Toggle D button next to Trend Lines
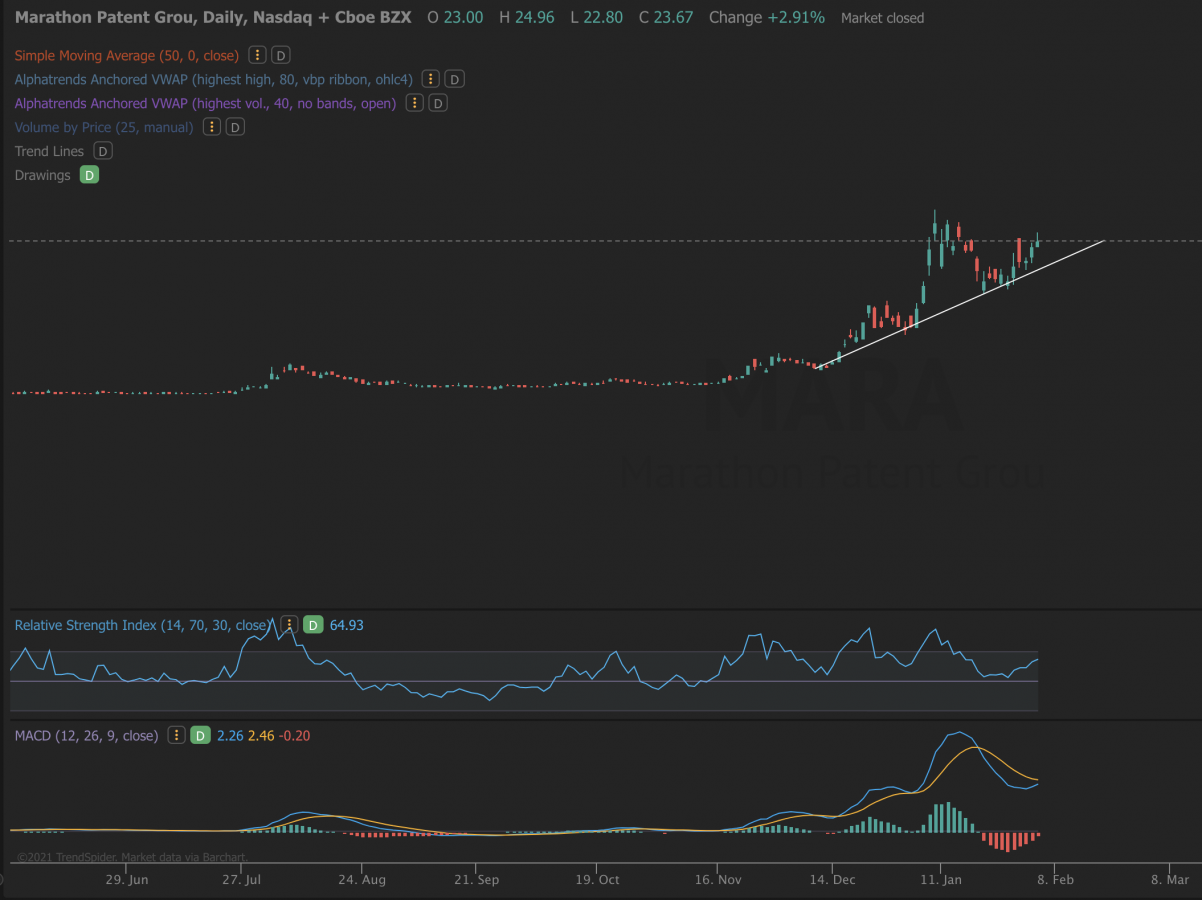Image resolution: width=1202 pixels, height=900 pixels. pos(103,151)
